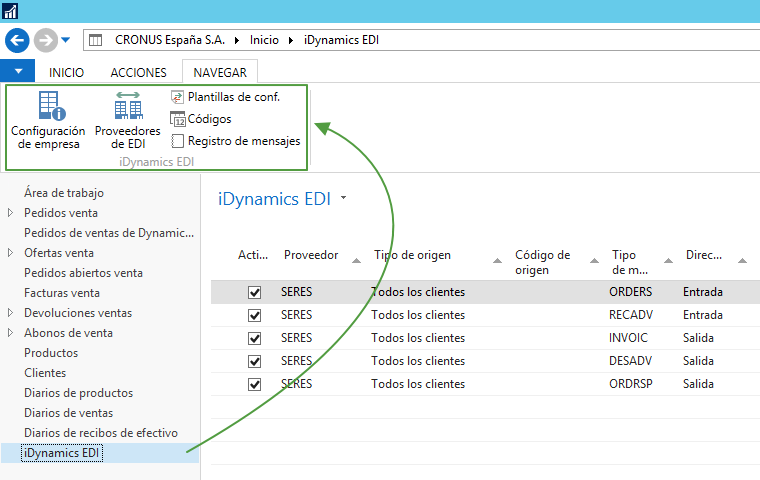The image size is (760, 480).
Task: Select iDynamics EDI in navigation pane
Action: coord(62,453)
